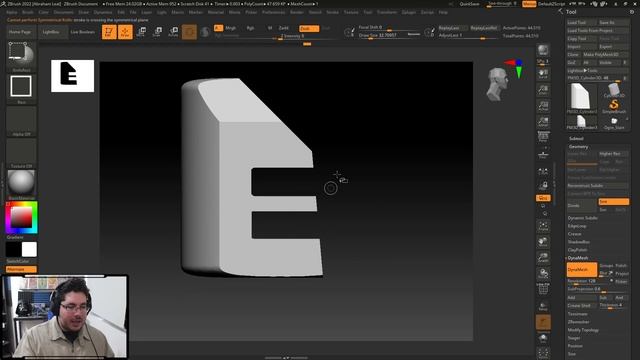The image size is (640, 360).
Task: Expand the ClayPolish subsection
Action: tap(578, 250)
